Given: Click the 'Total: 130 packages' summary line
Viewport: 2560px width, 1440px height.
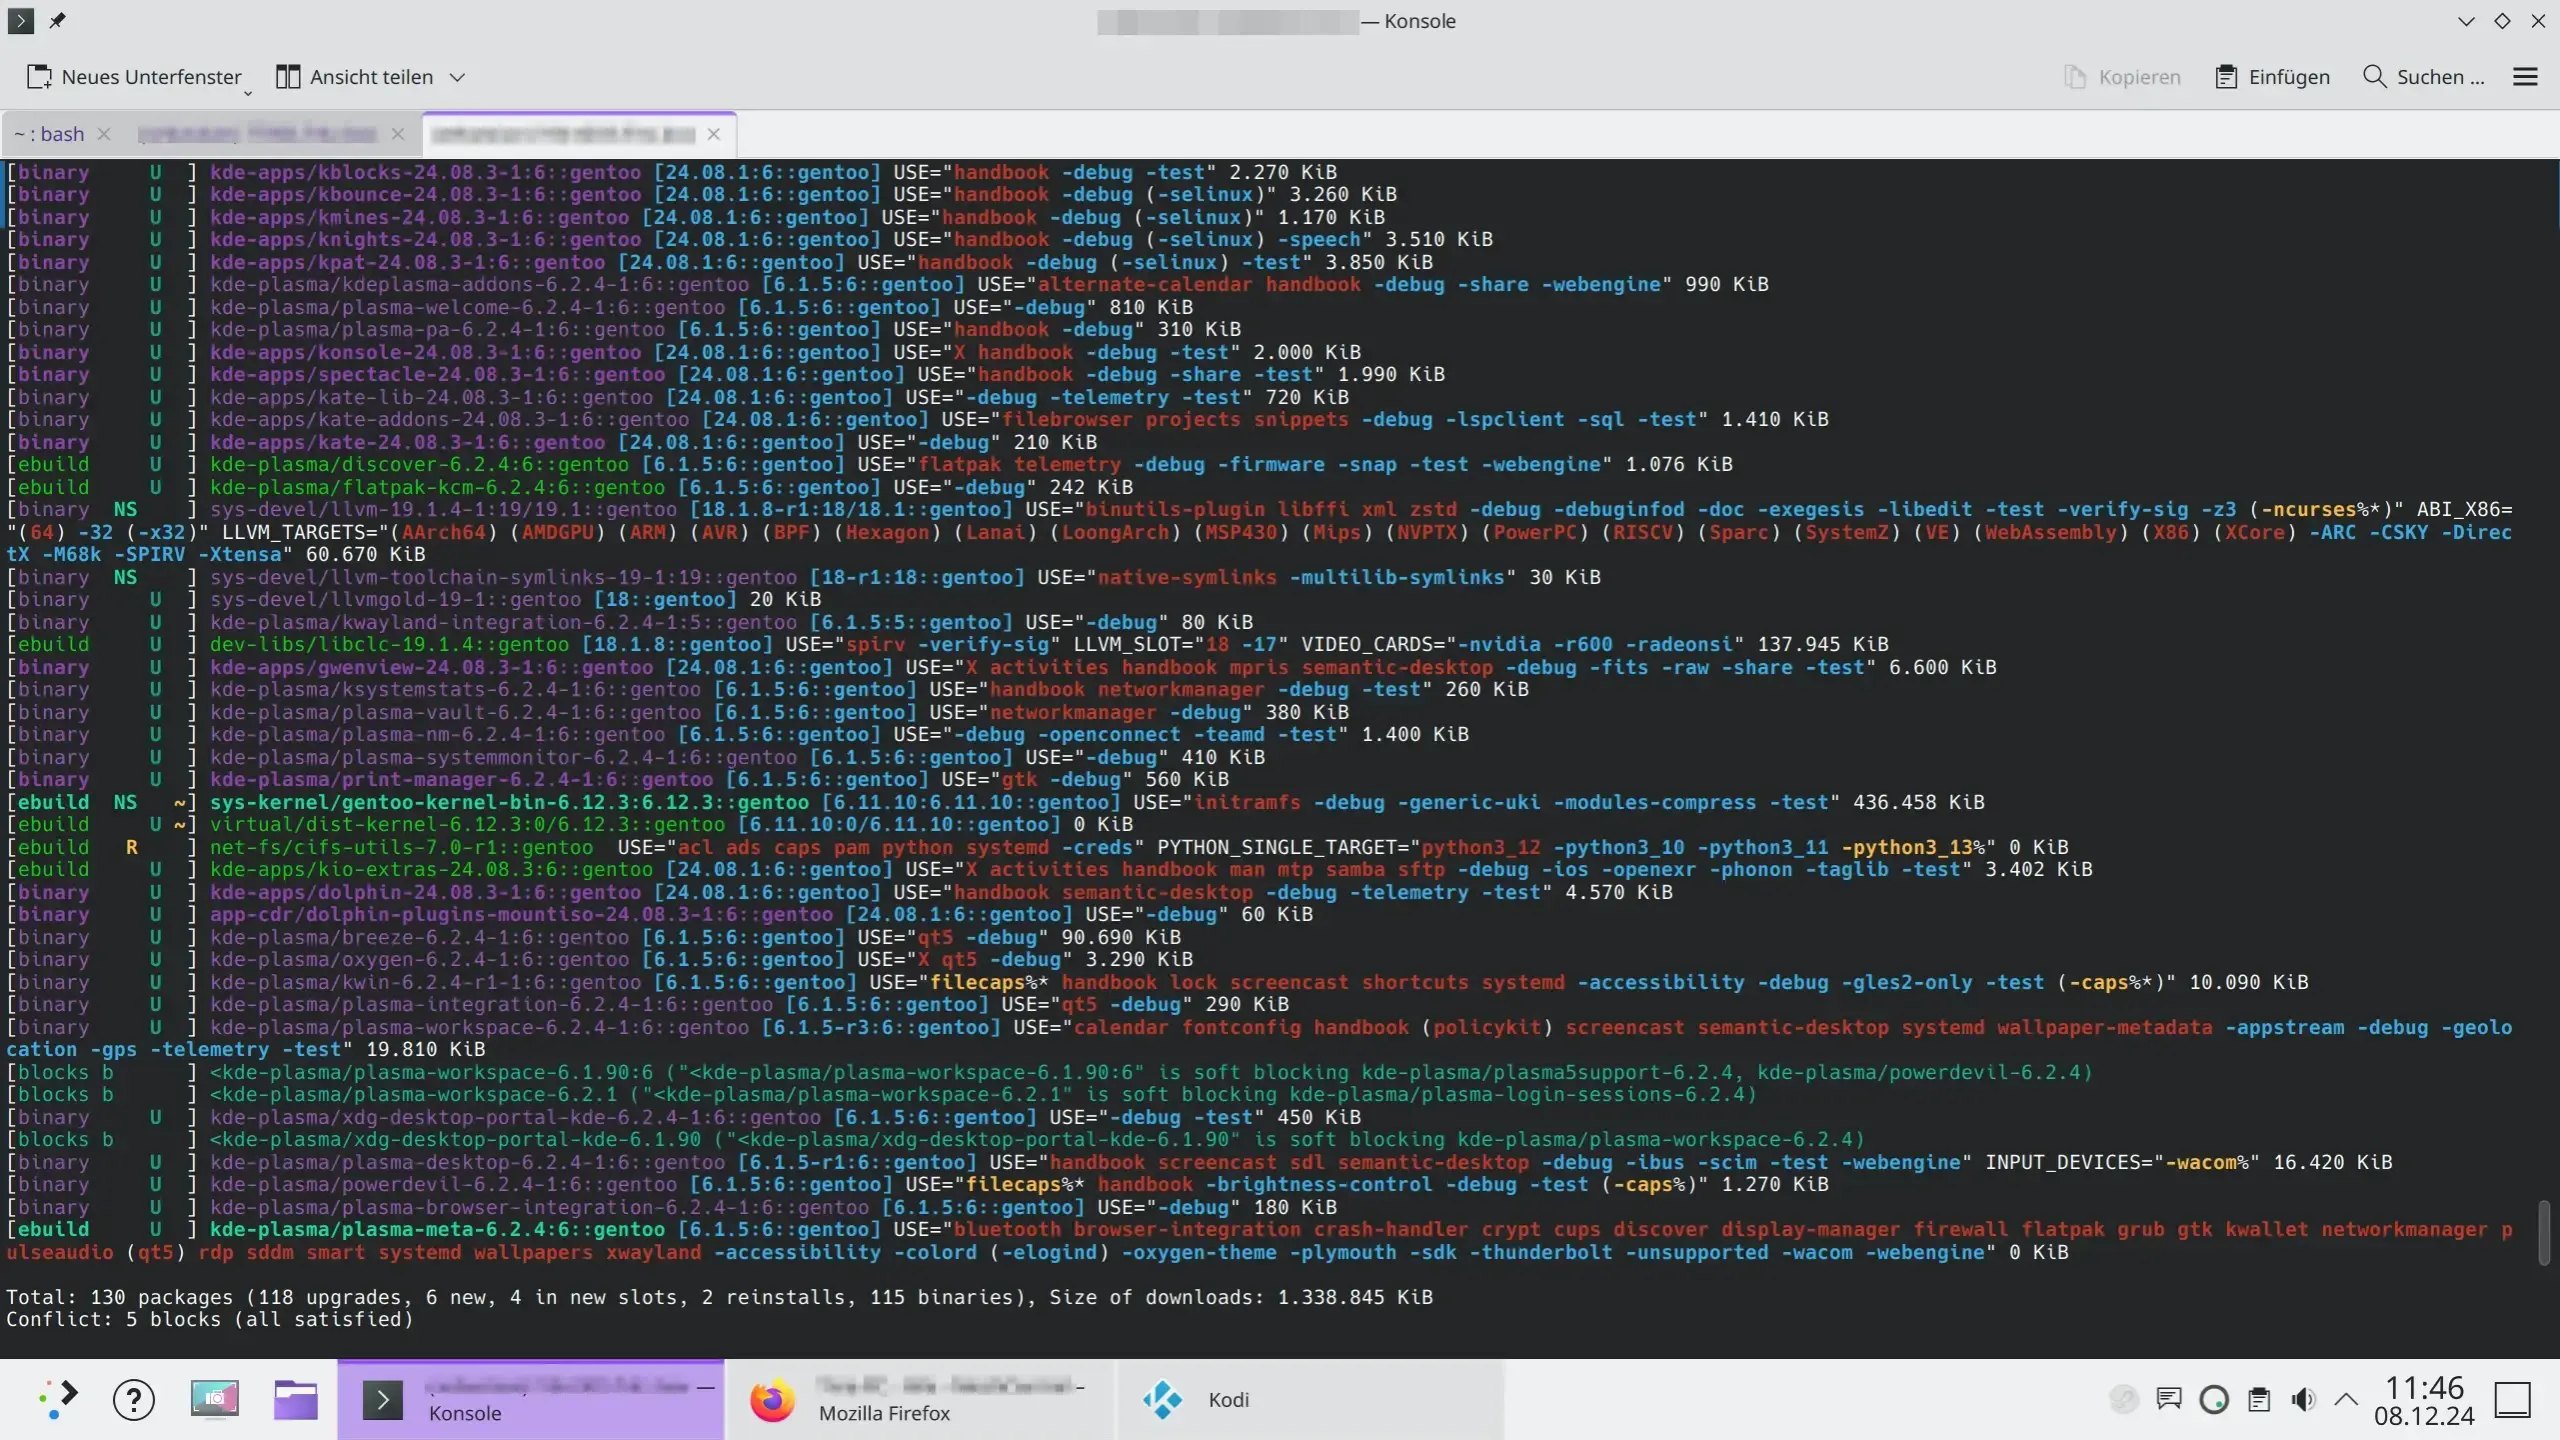Looking at the screenshot, I should coord(719,1297).
